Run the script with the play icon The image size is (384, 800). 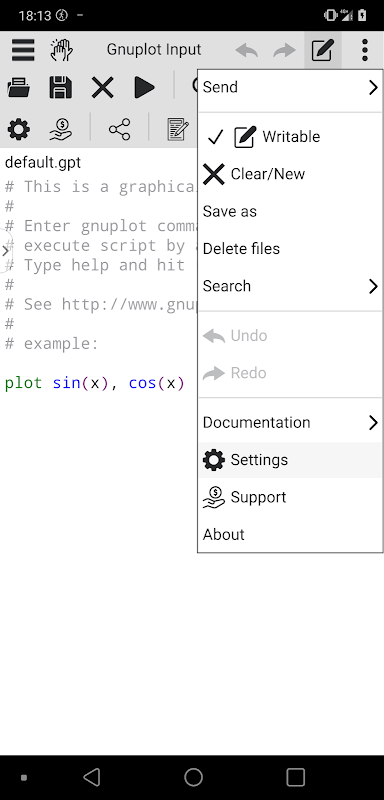[144, 87]
